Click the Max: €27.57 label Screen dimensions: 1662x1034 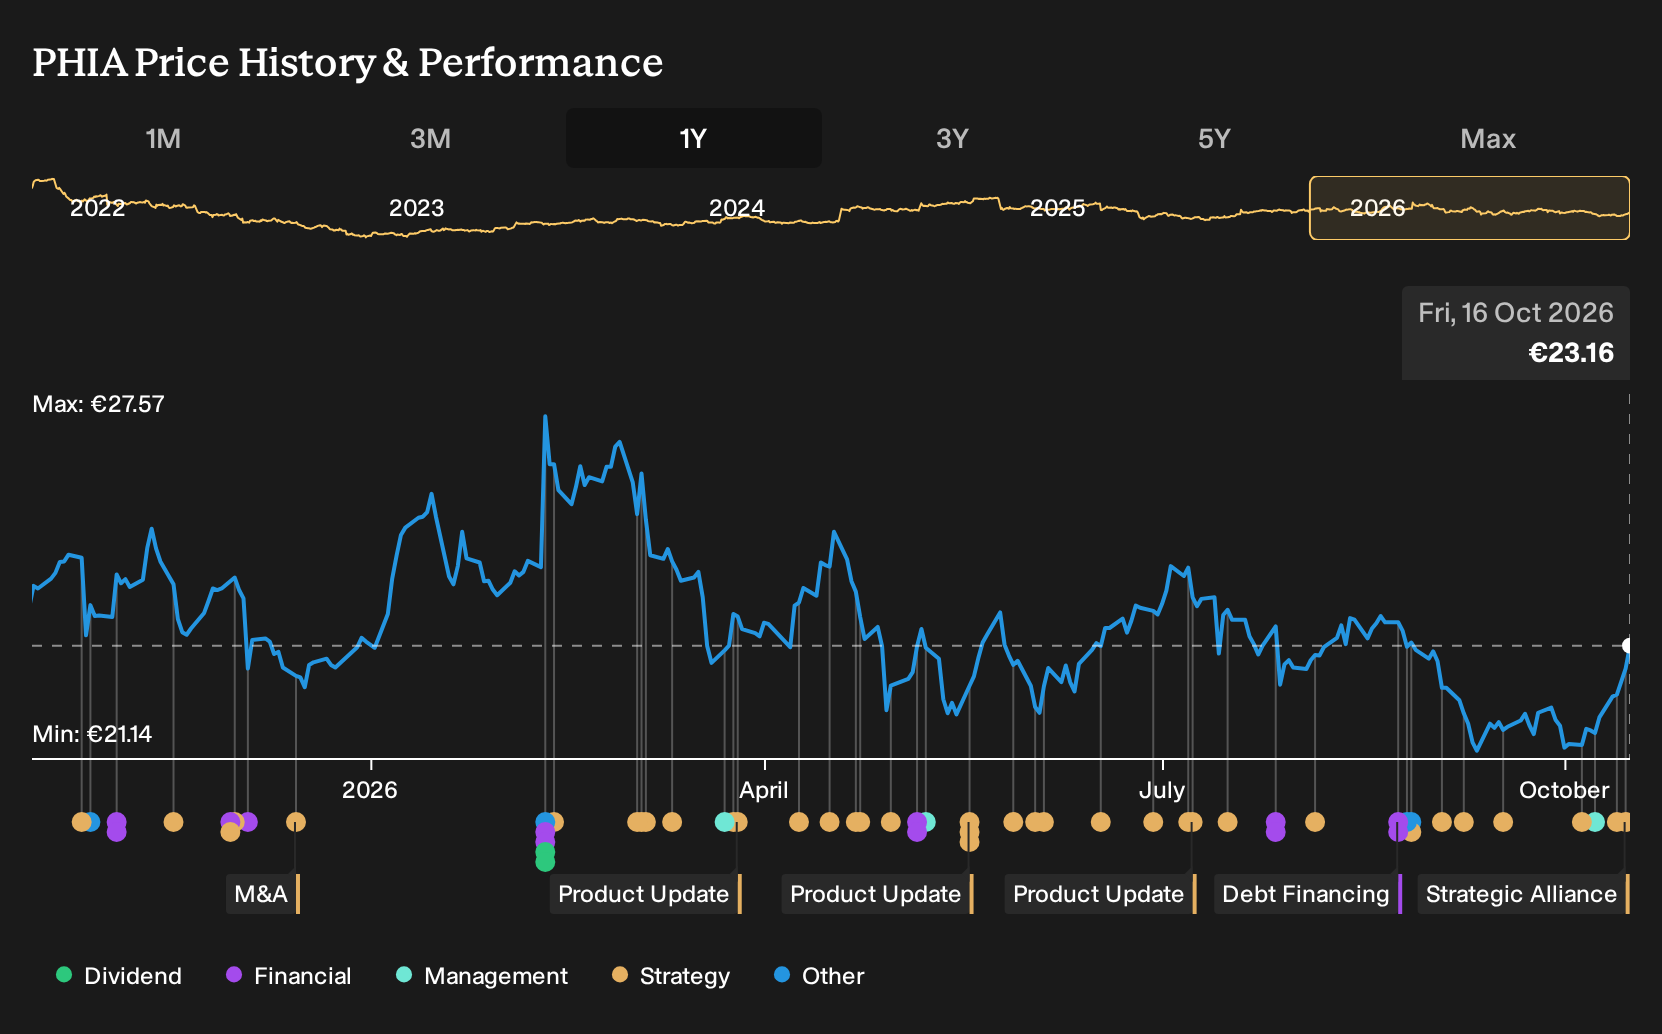(98, 404)
